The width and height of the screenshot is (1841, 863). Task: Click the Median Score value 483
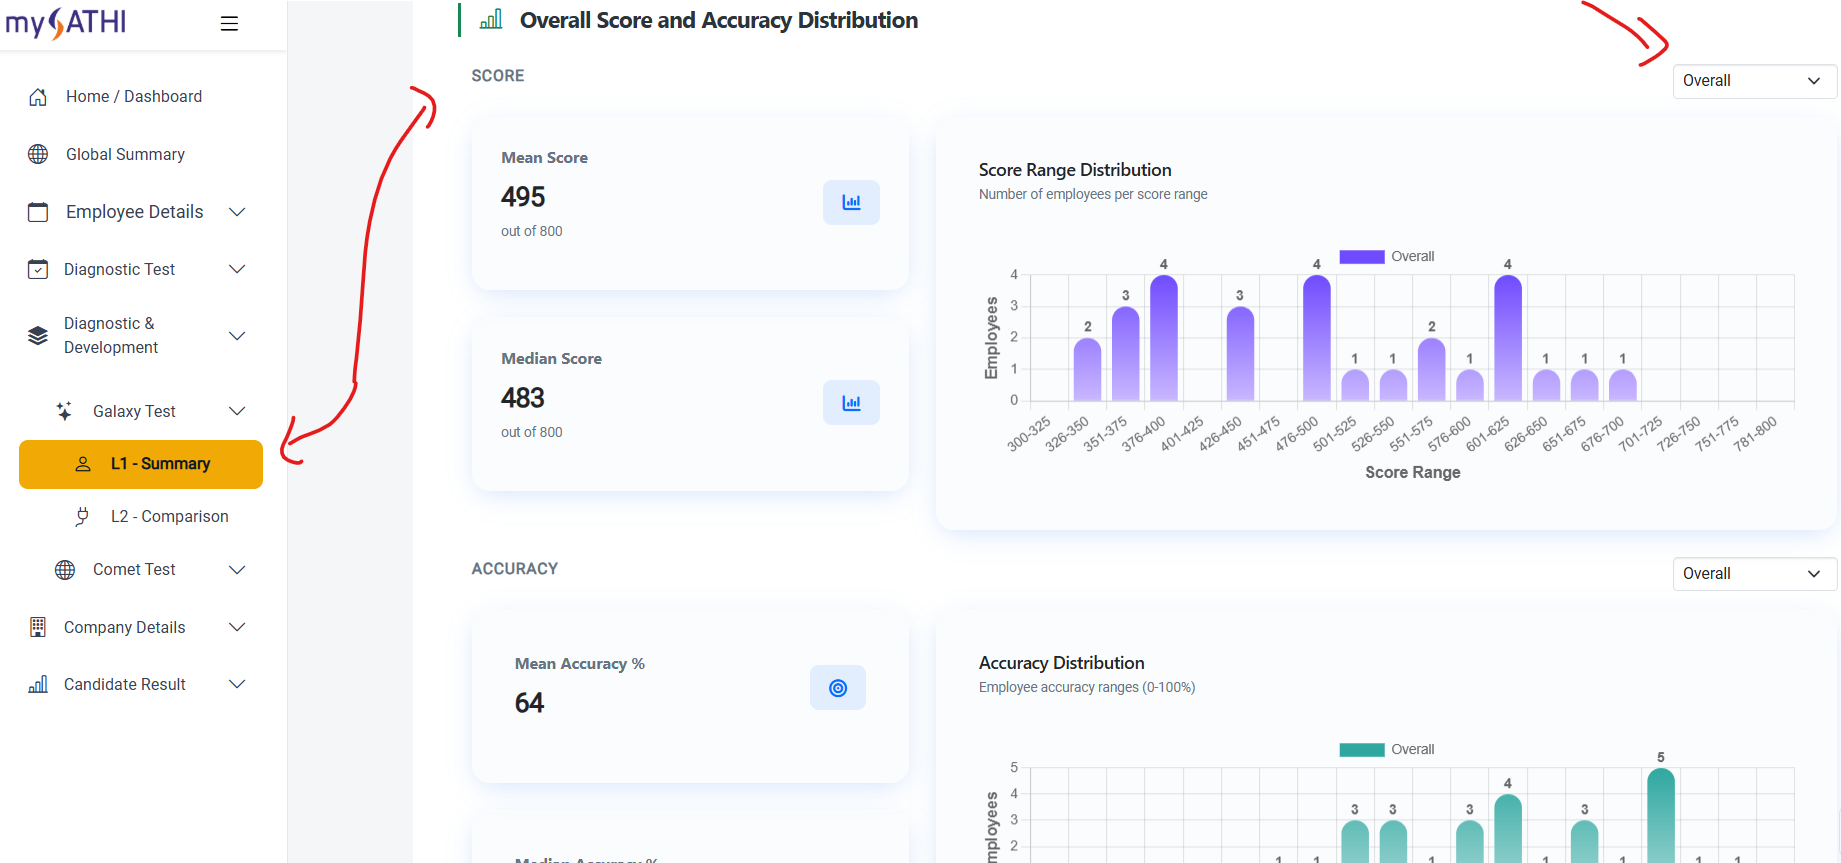coord(523,398)
